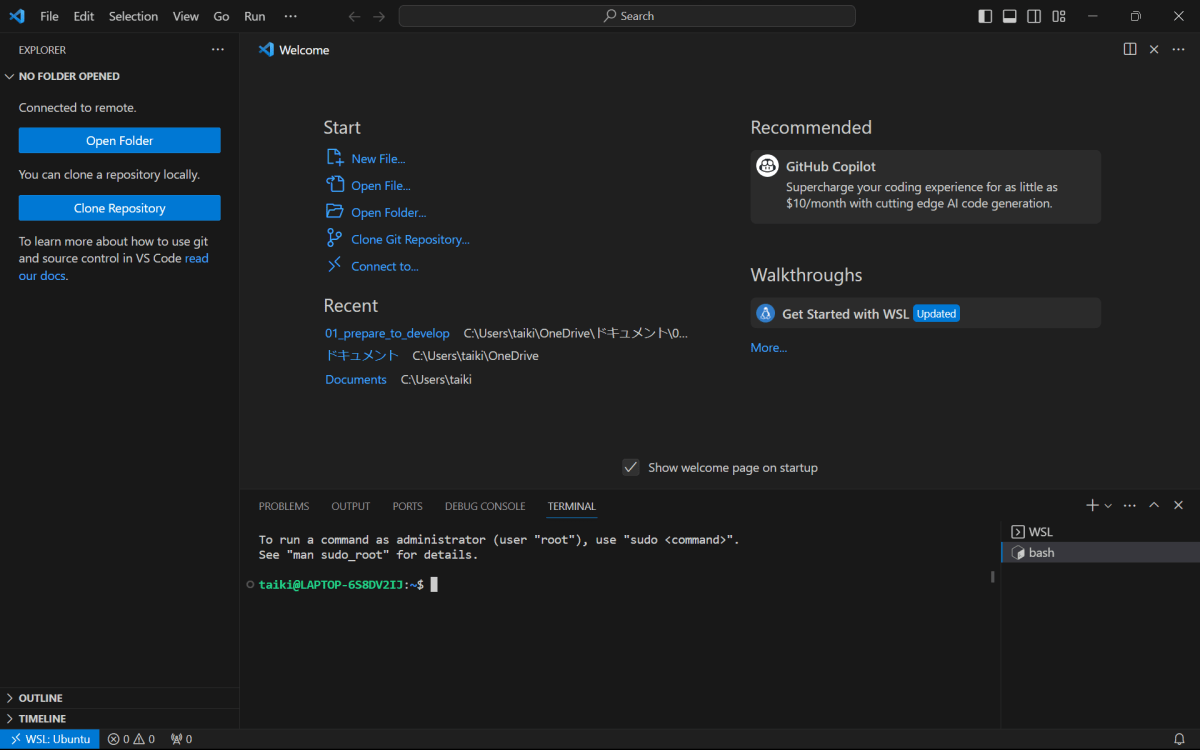
Task: Toggle Show welcome page on startup
Action: 631,467
